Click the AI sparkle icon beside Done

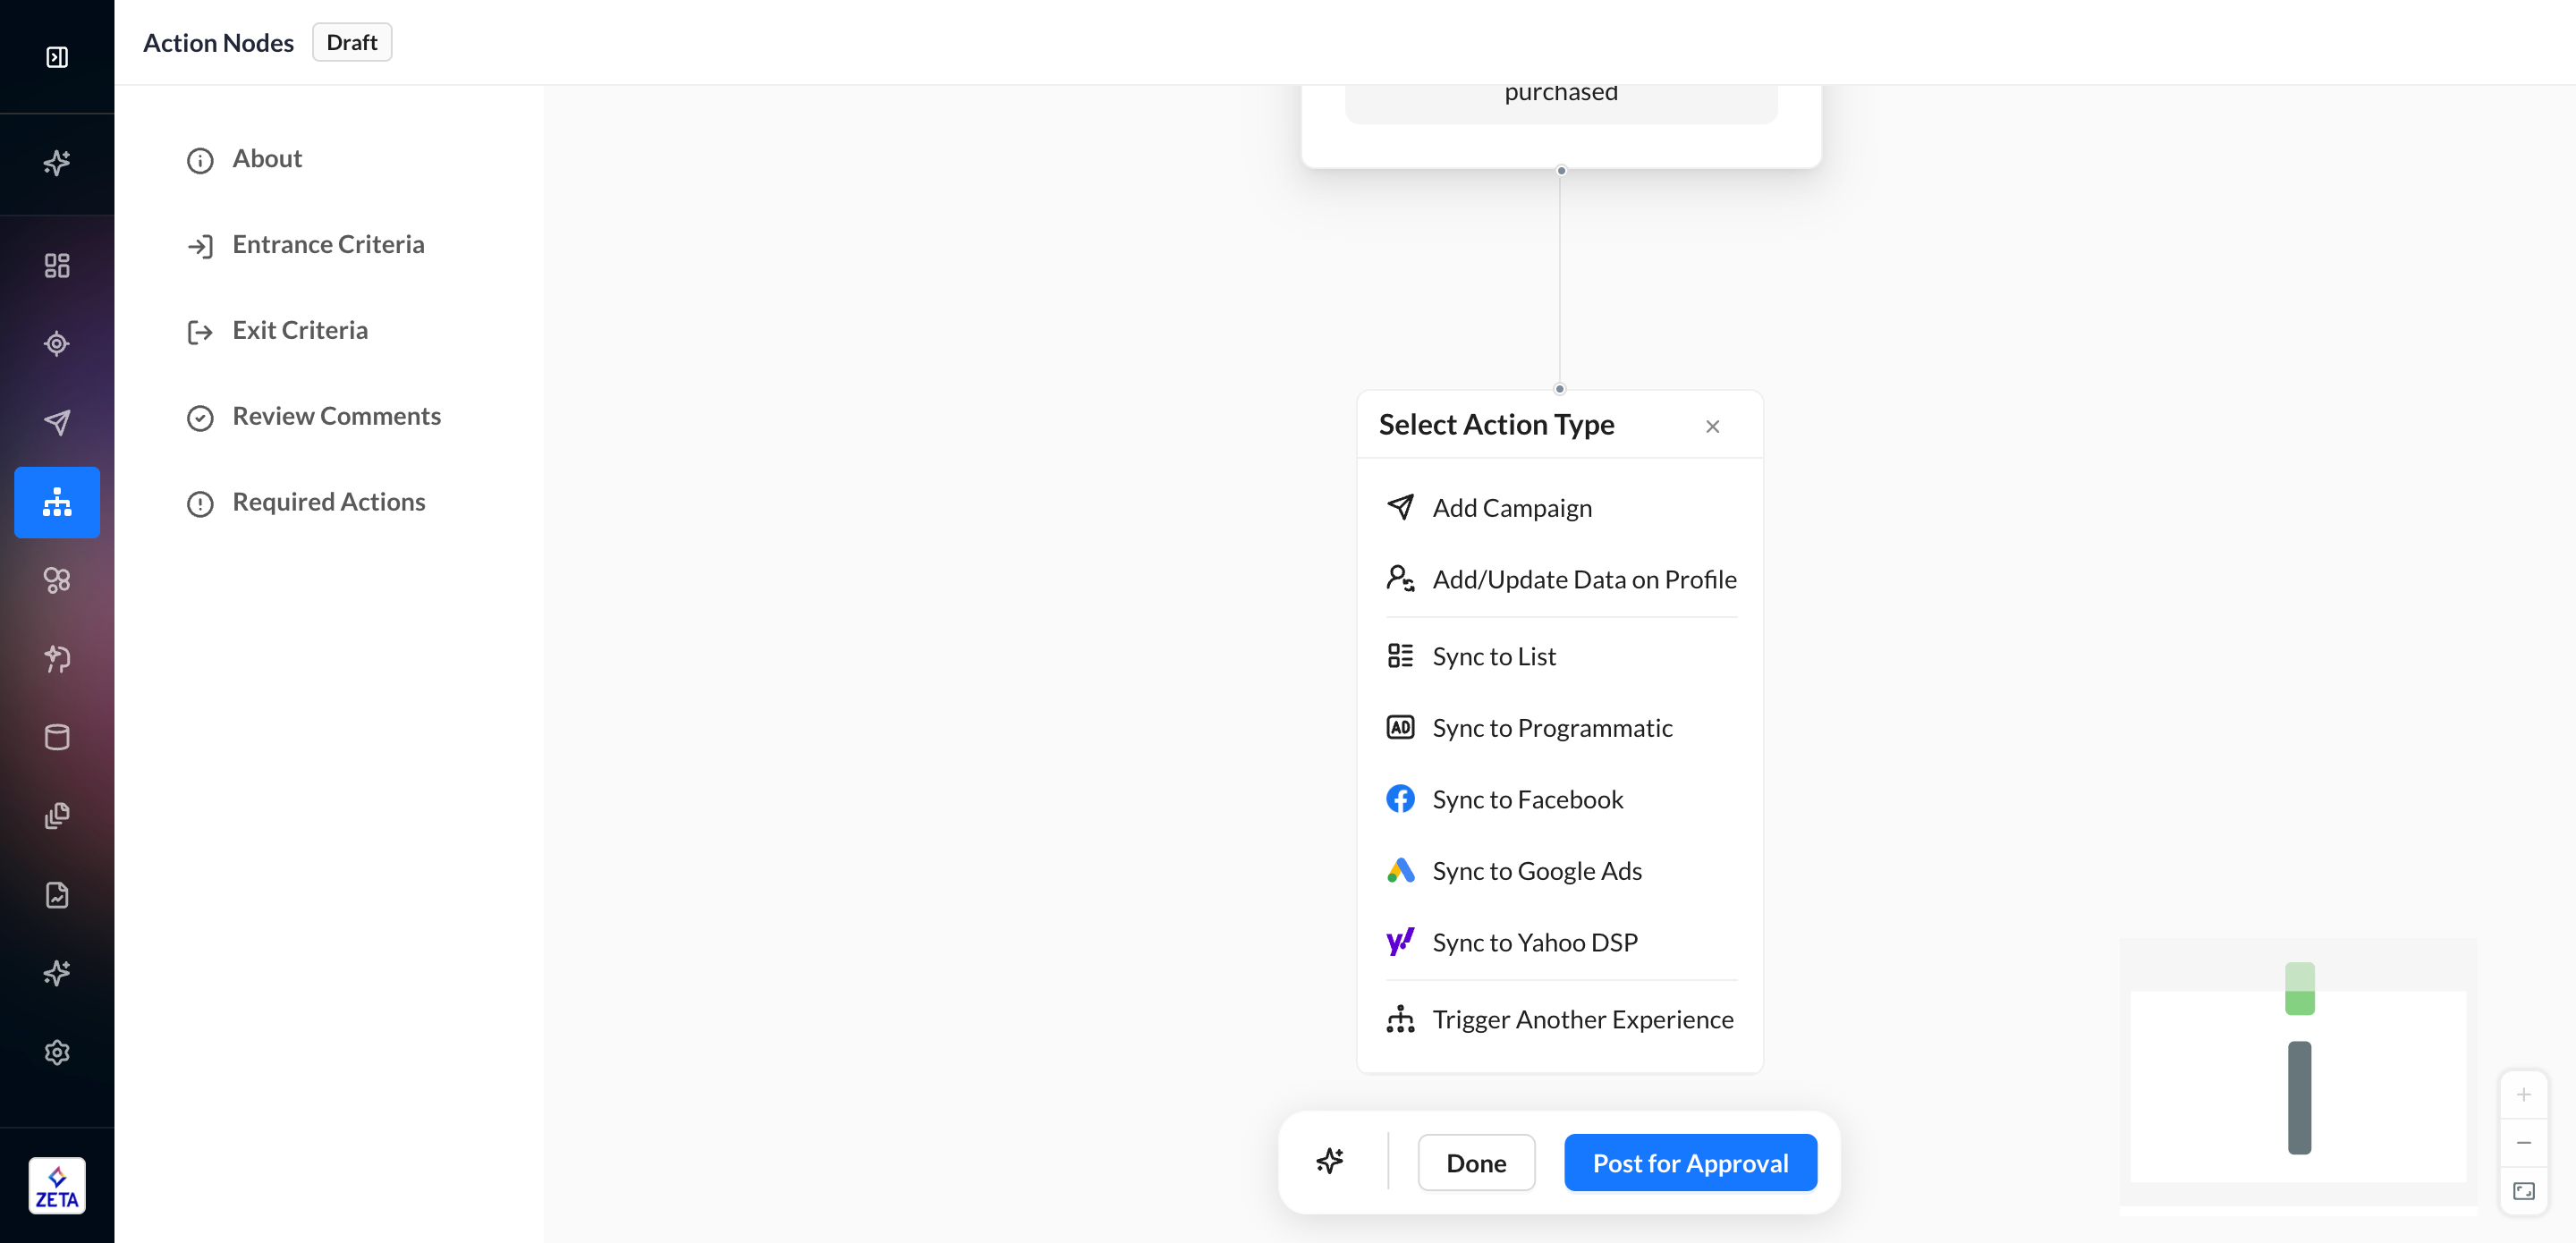(1329, 1161)
